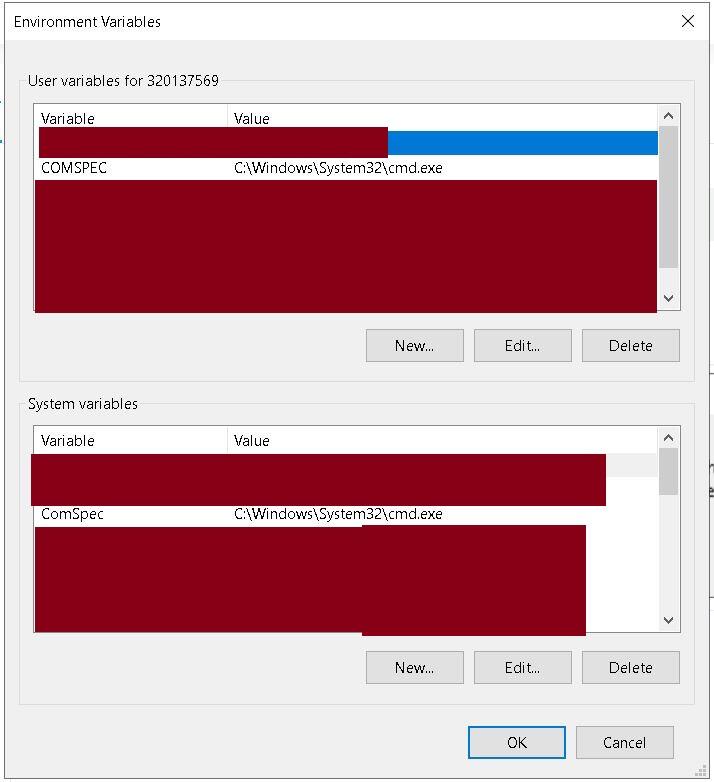Click the down arrow of system variables scrollbar

tap(669, 620)
